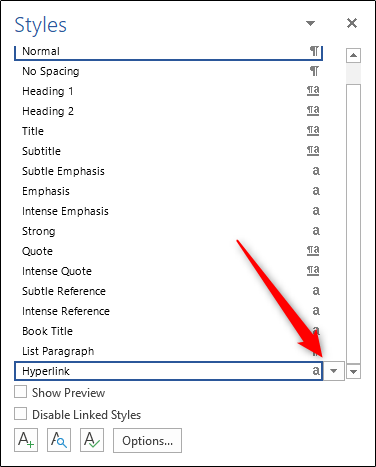
Task: Select the Heading 2 style
Action: pyautogui.click(x=168, y=111)
